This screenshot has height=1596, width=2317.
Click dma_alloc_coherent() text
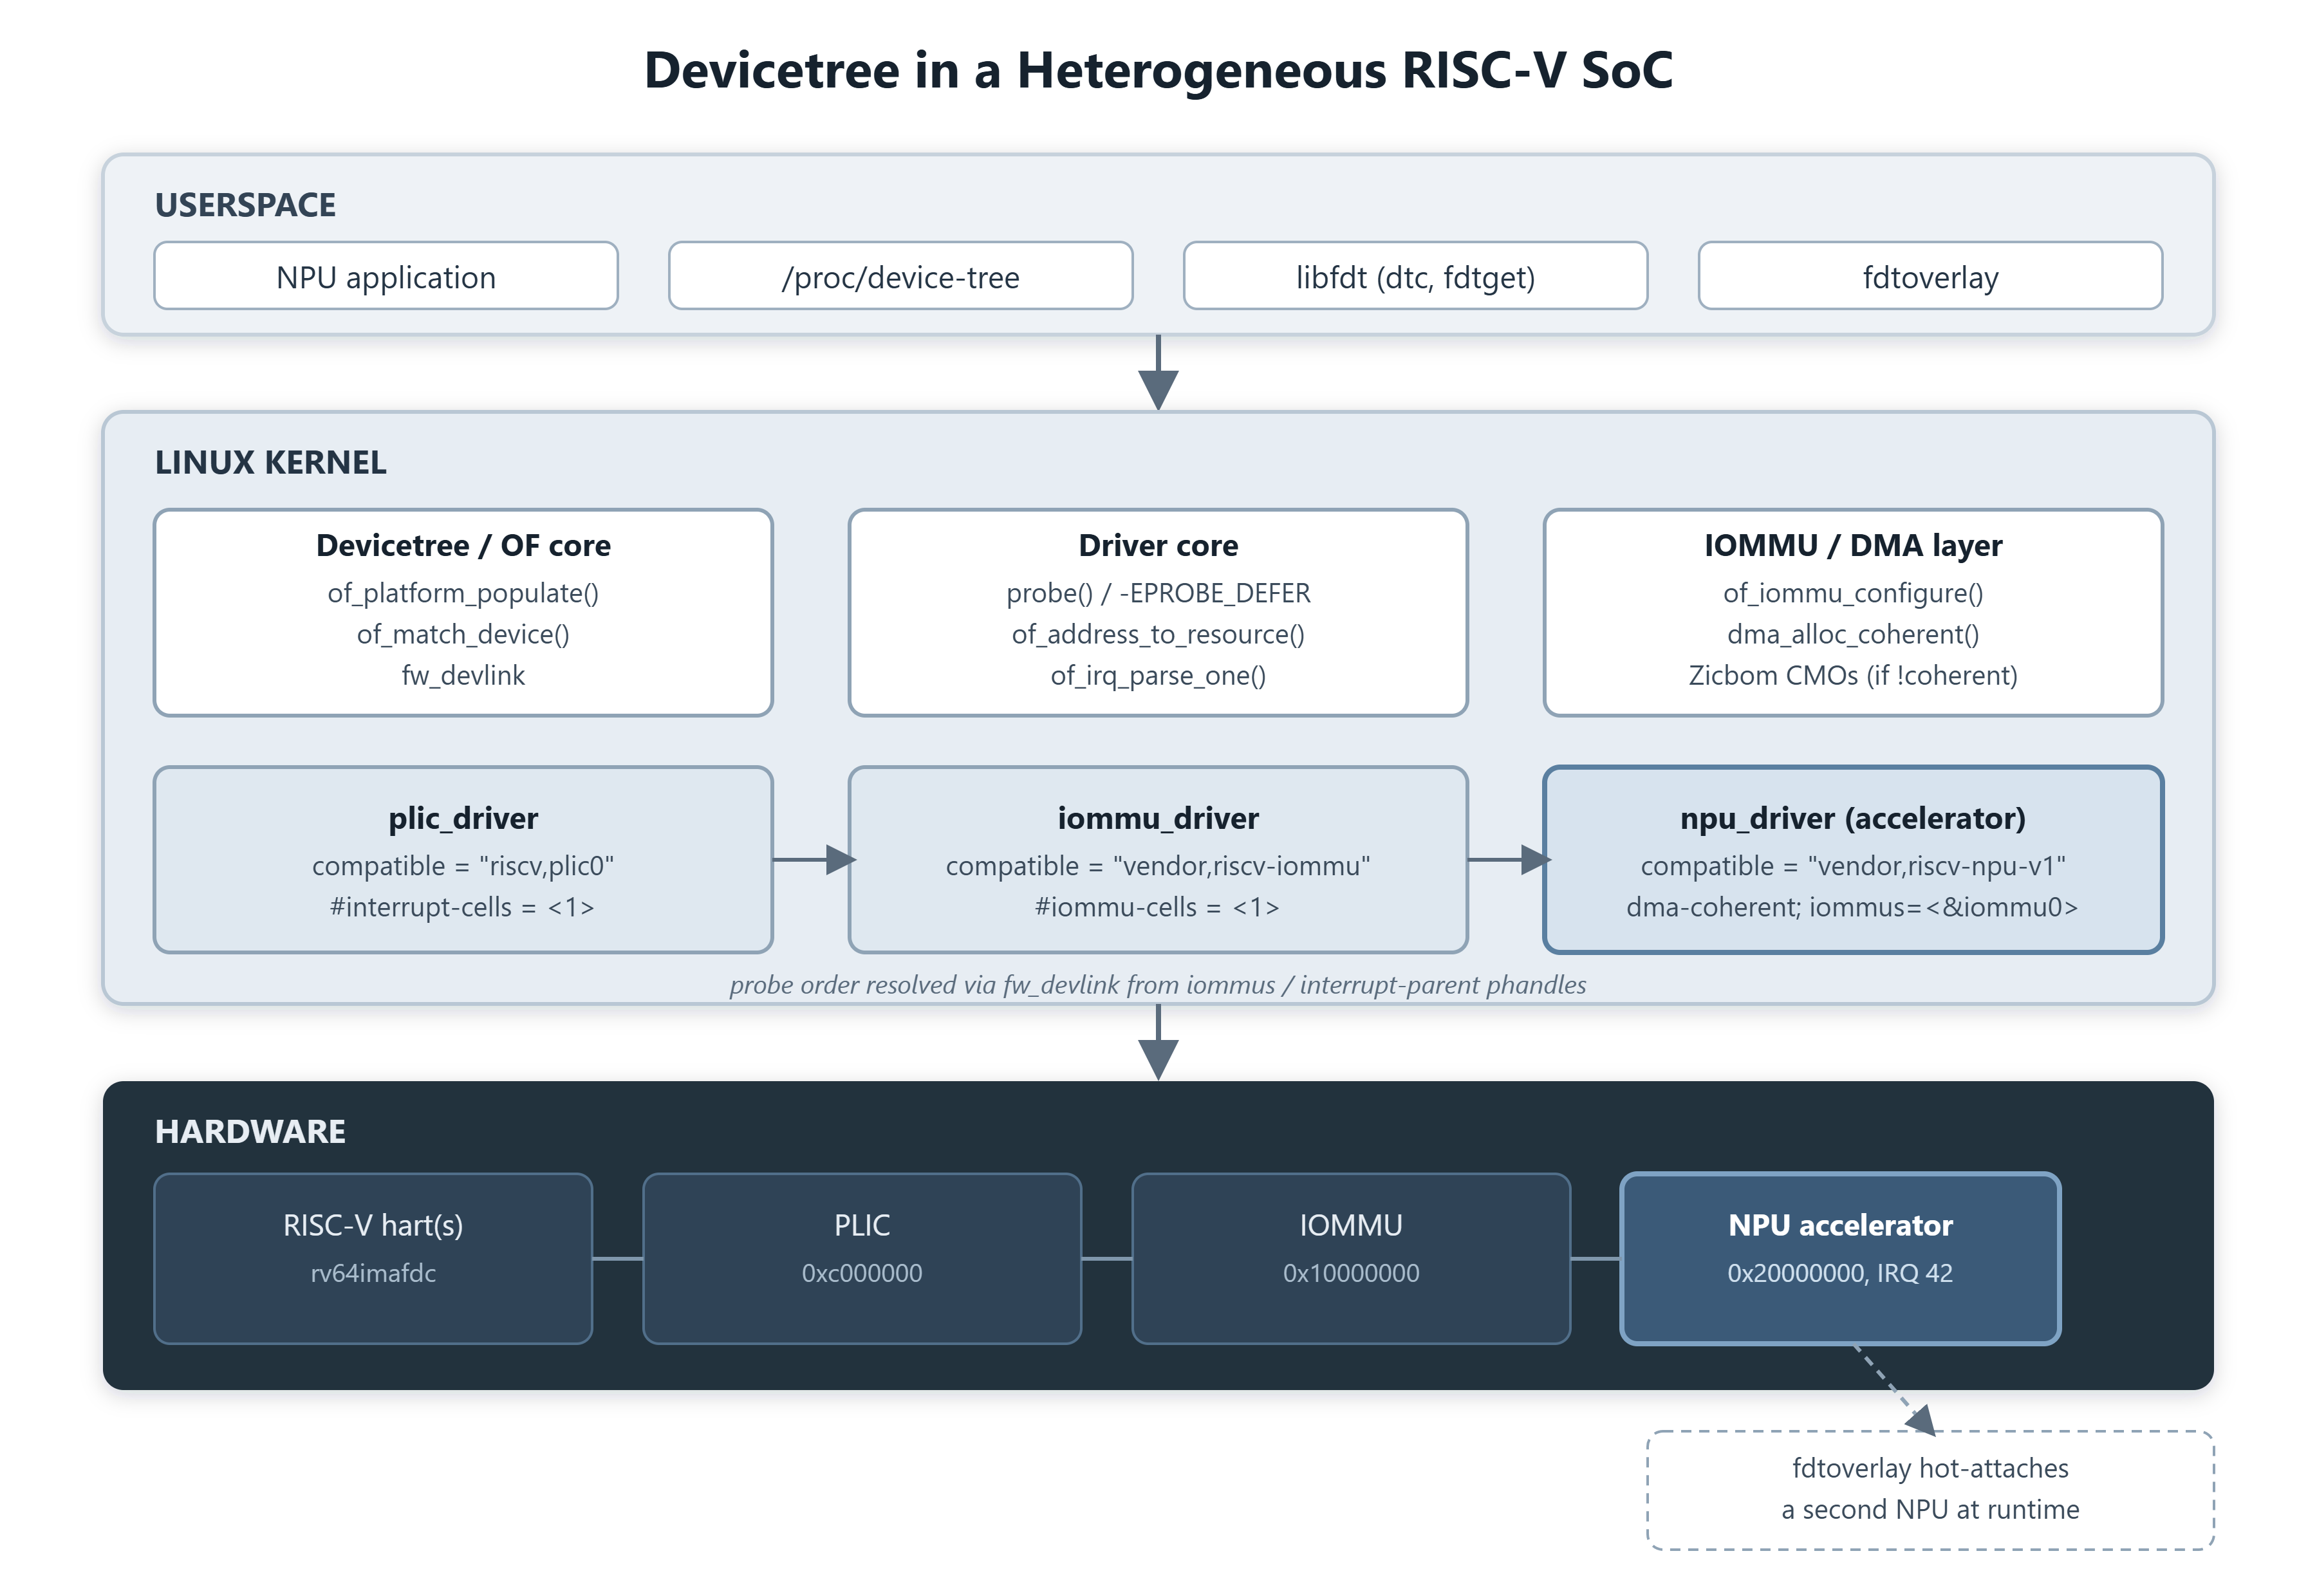tap(1853, 634)
